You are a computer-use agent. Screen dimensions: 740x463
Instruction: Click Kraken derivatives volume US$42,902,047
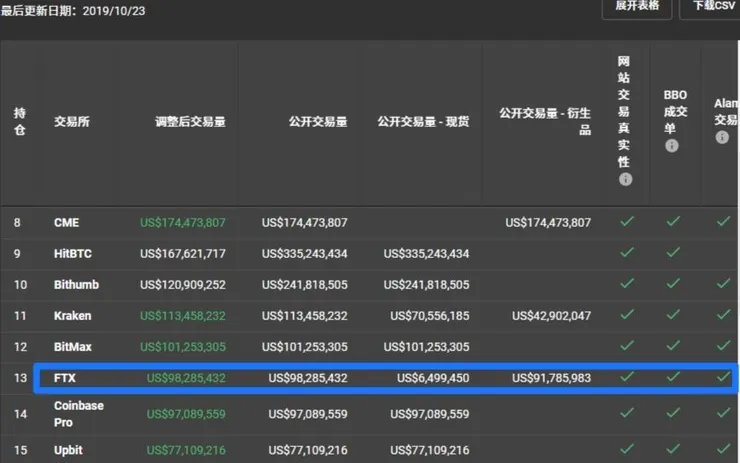tap(551, 316)
